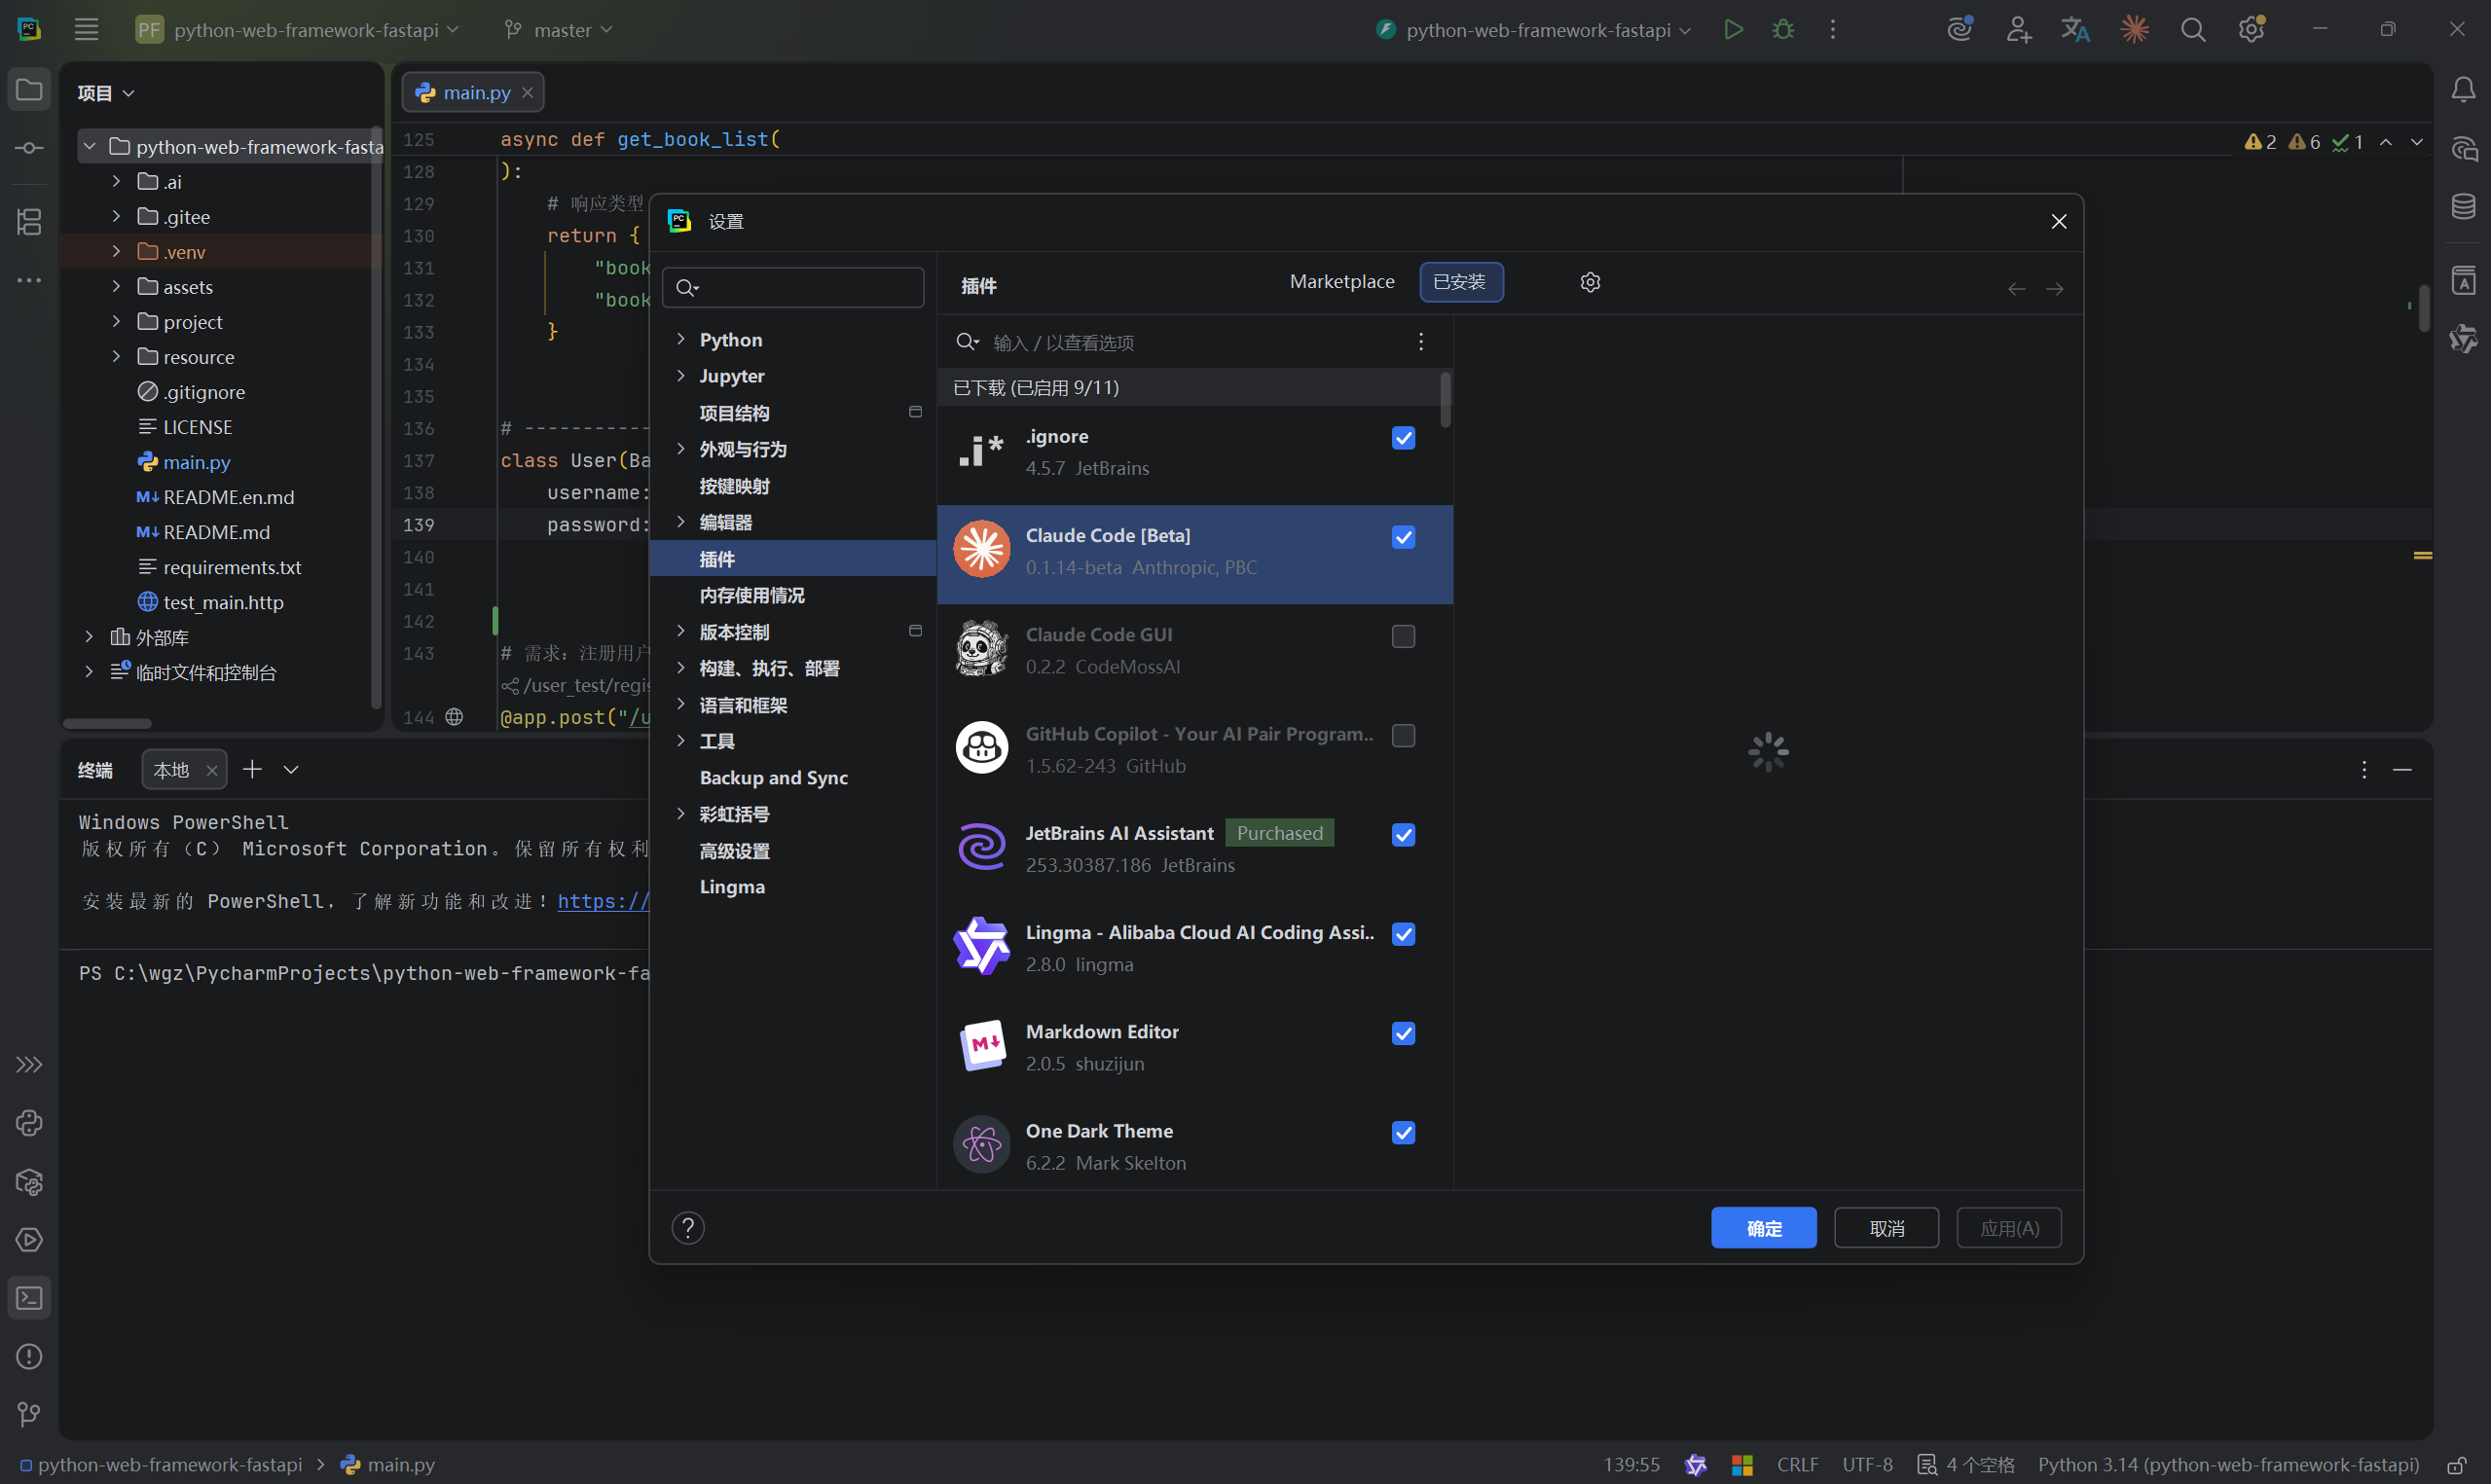
Task: Disable the Markdown Editor plugin
Action: click(1403, 1033)
